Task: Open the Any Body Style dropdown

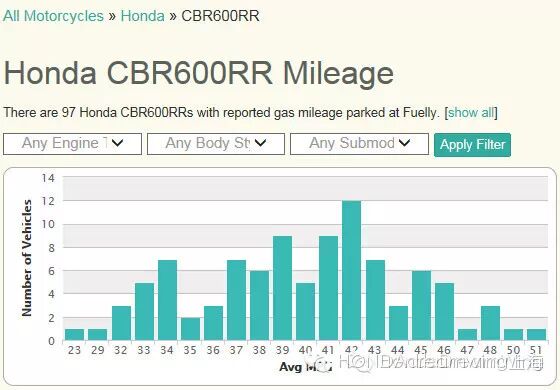Action: [x=216, y=144]
